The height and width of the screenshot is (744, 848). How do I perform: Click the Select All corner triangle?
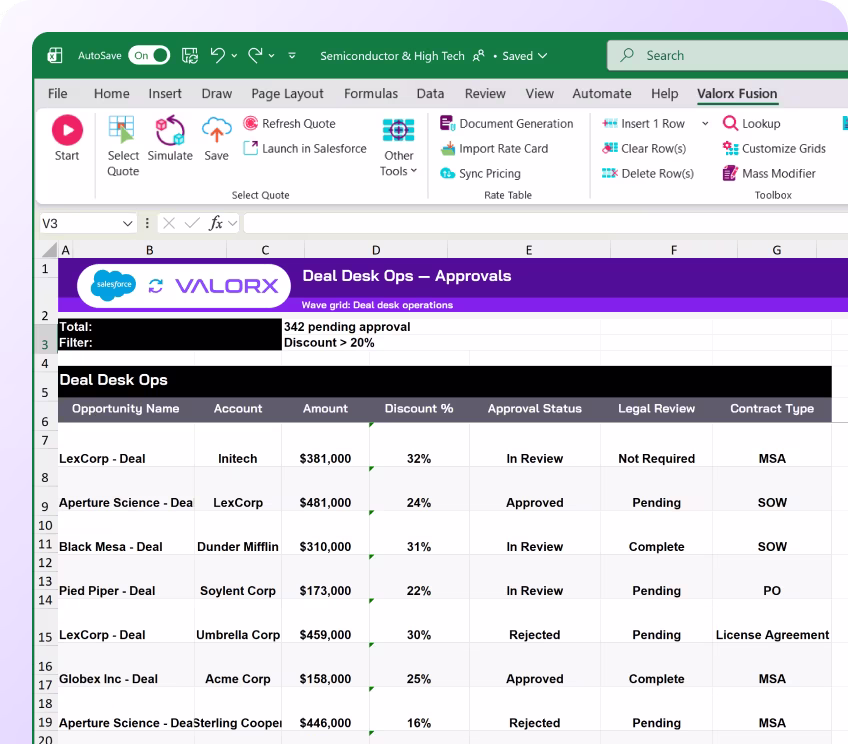(x=49, y=249)
